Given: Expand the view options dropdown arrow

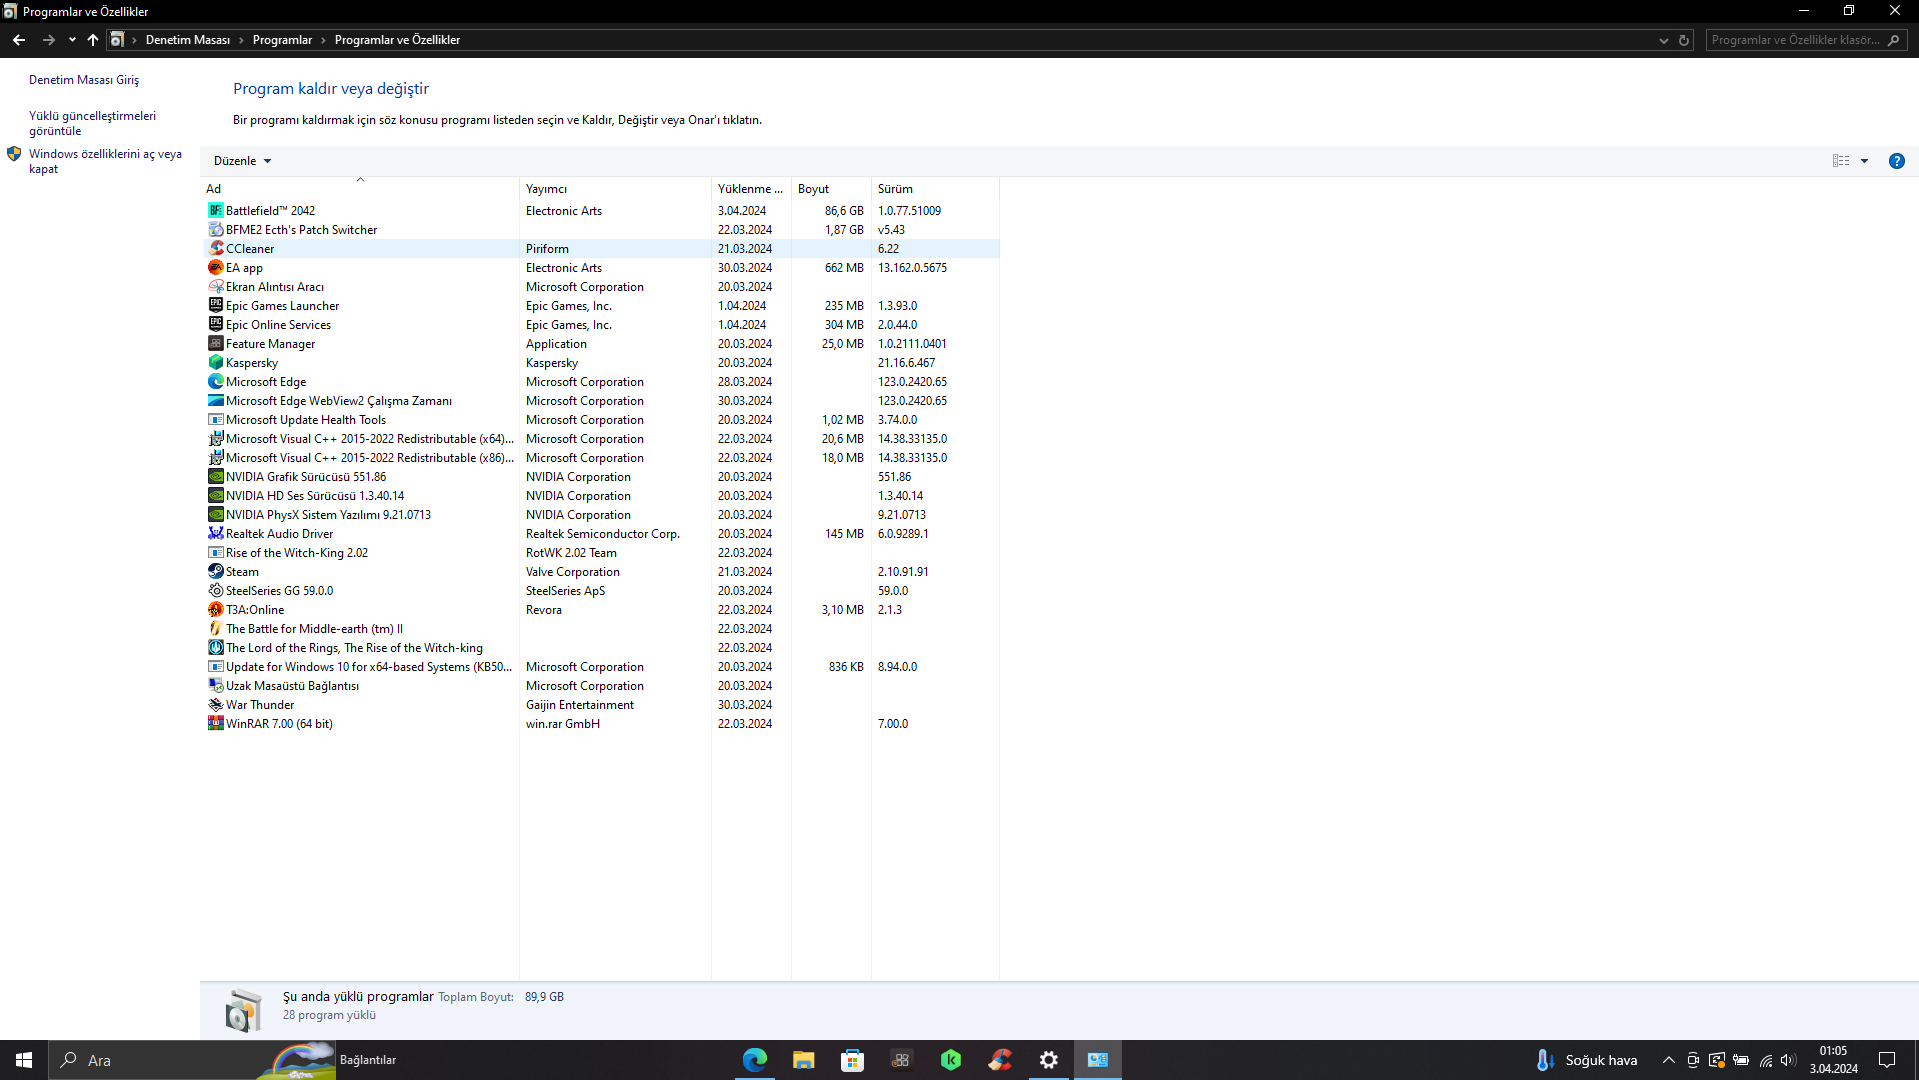Looking at the screenshot, I should [x=1864, y=161].
